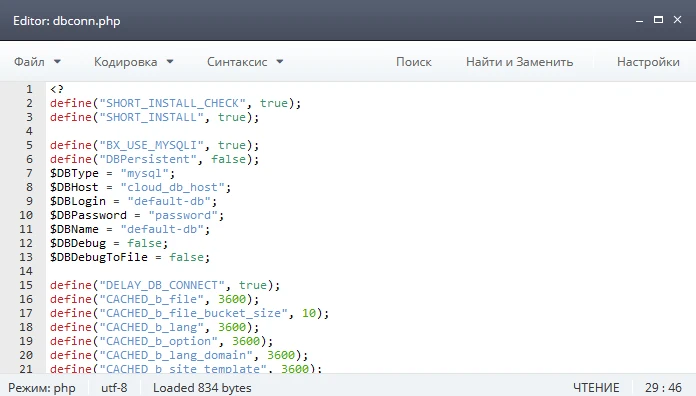696x396 pixels.
Task: Open Найти и Заменить
Action: 519,62
